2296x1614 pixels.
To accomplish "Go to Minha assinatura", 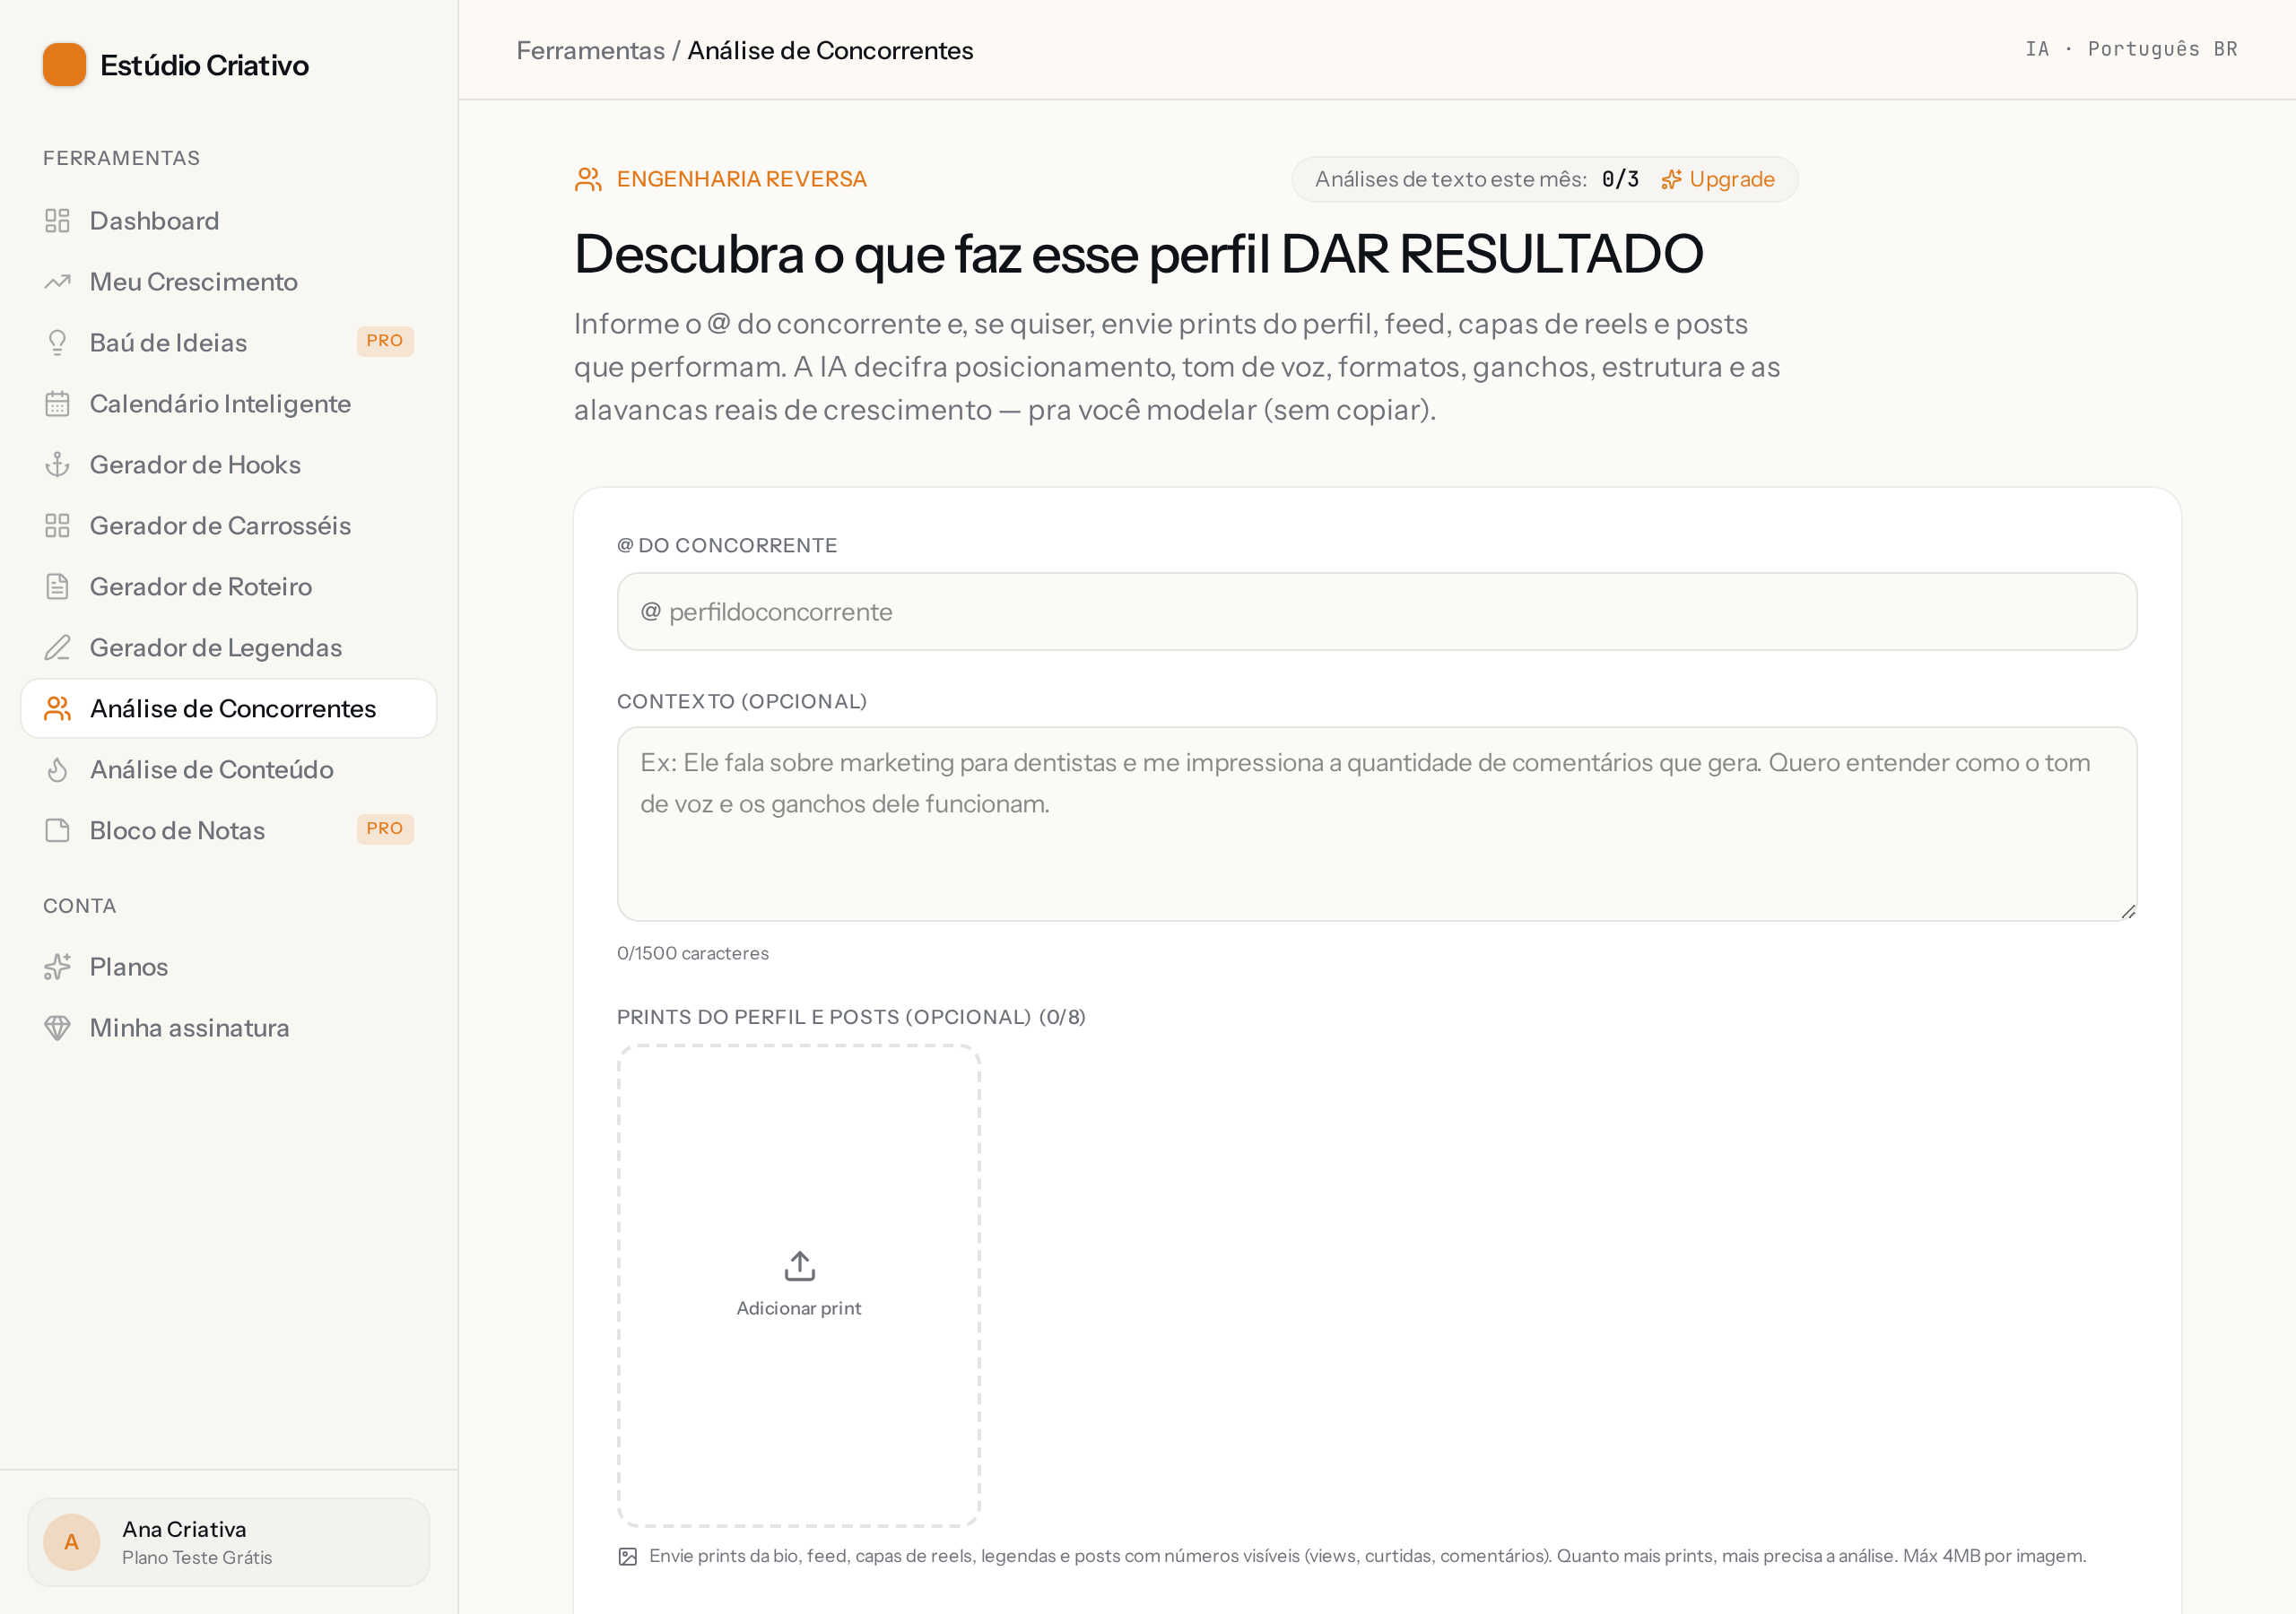I will click(x=229, y=1028).
